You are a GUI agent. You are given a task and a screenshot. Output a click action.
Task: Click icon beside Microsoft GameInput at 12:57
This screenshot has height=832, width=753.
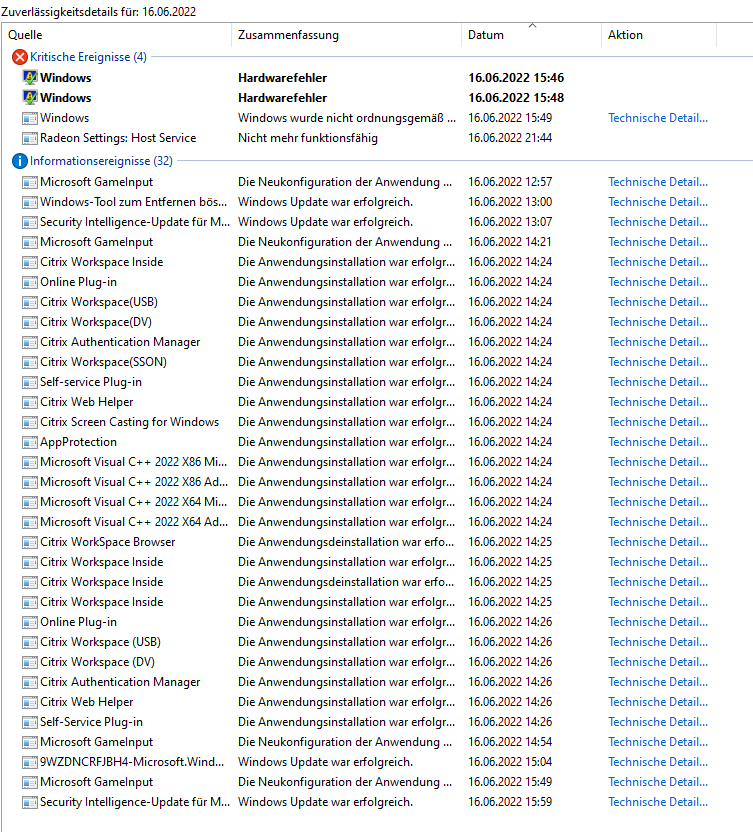click(x=30, y=183)
